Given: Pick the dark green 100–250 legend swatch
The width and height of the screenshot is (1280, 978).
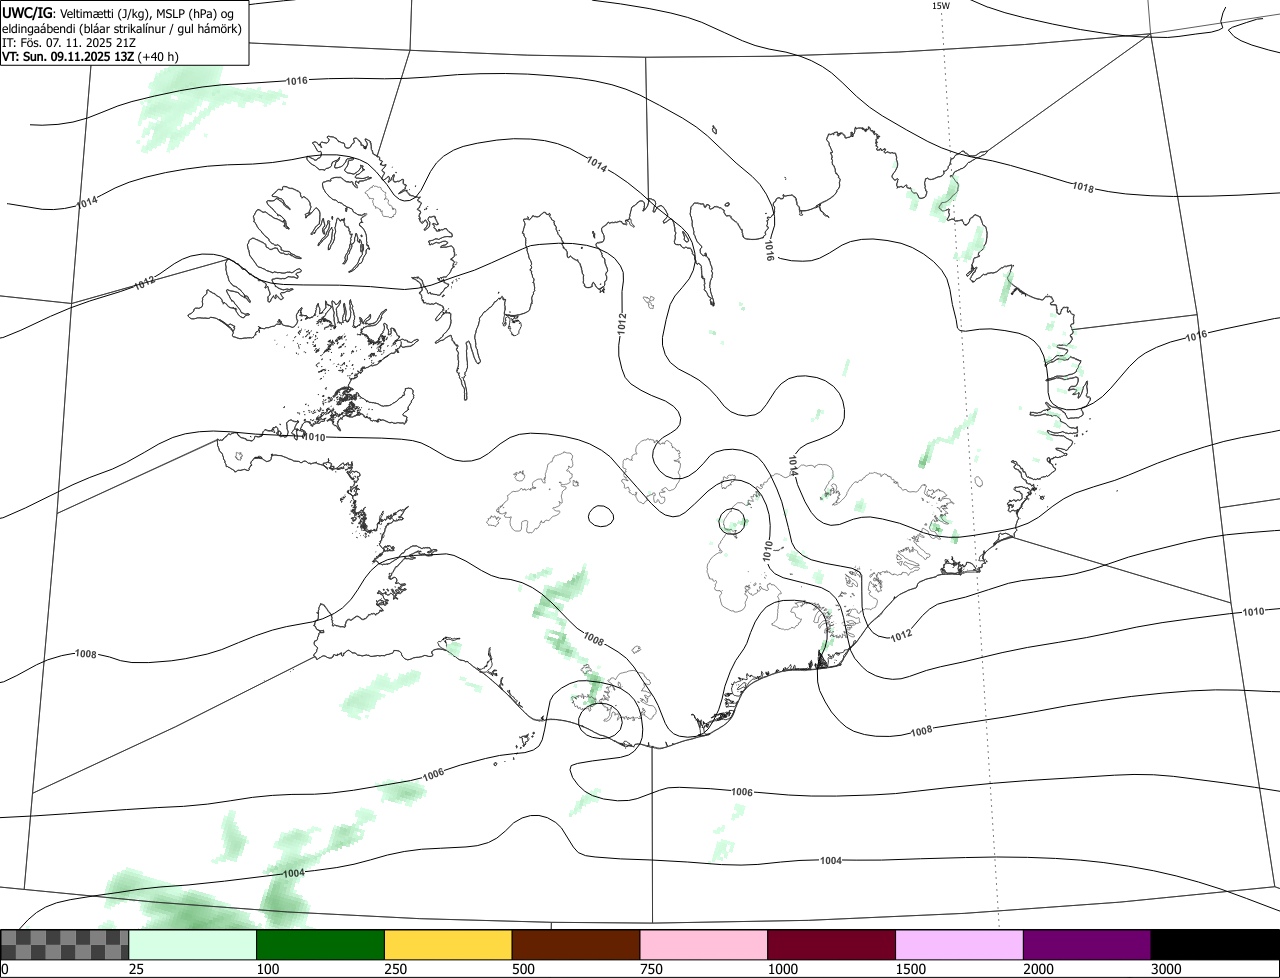Looking at the screenshot, I should point(321,944).
